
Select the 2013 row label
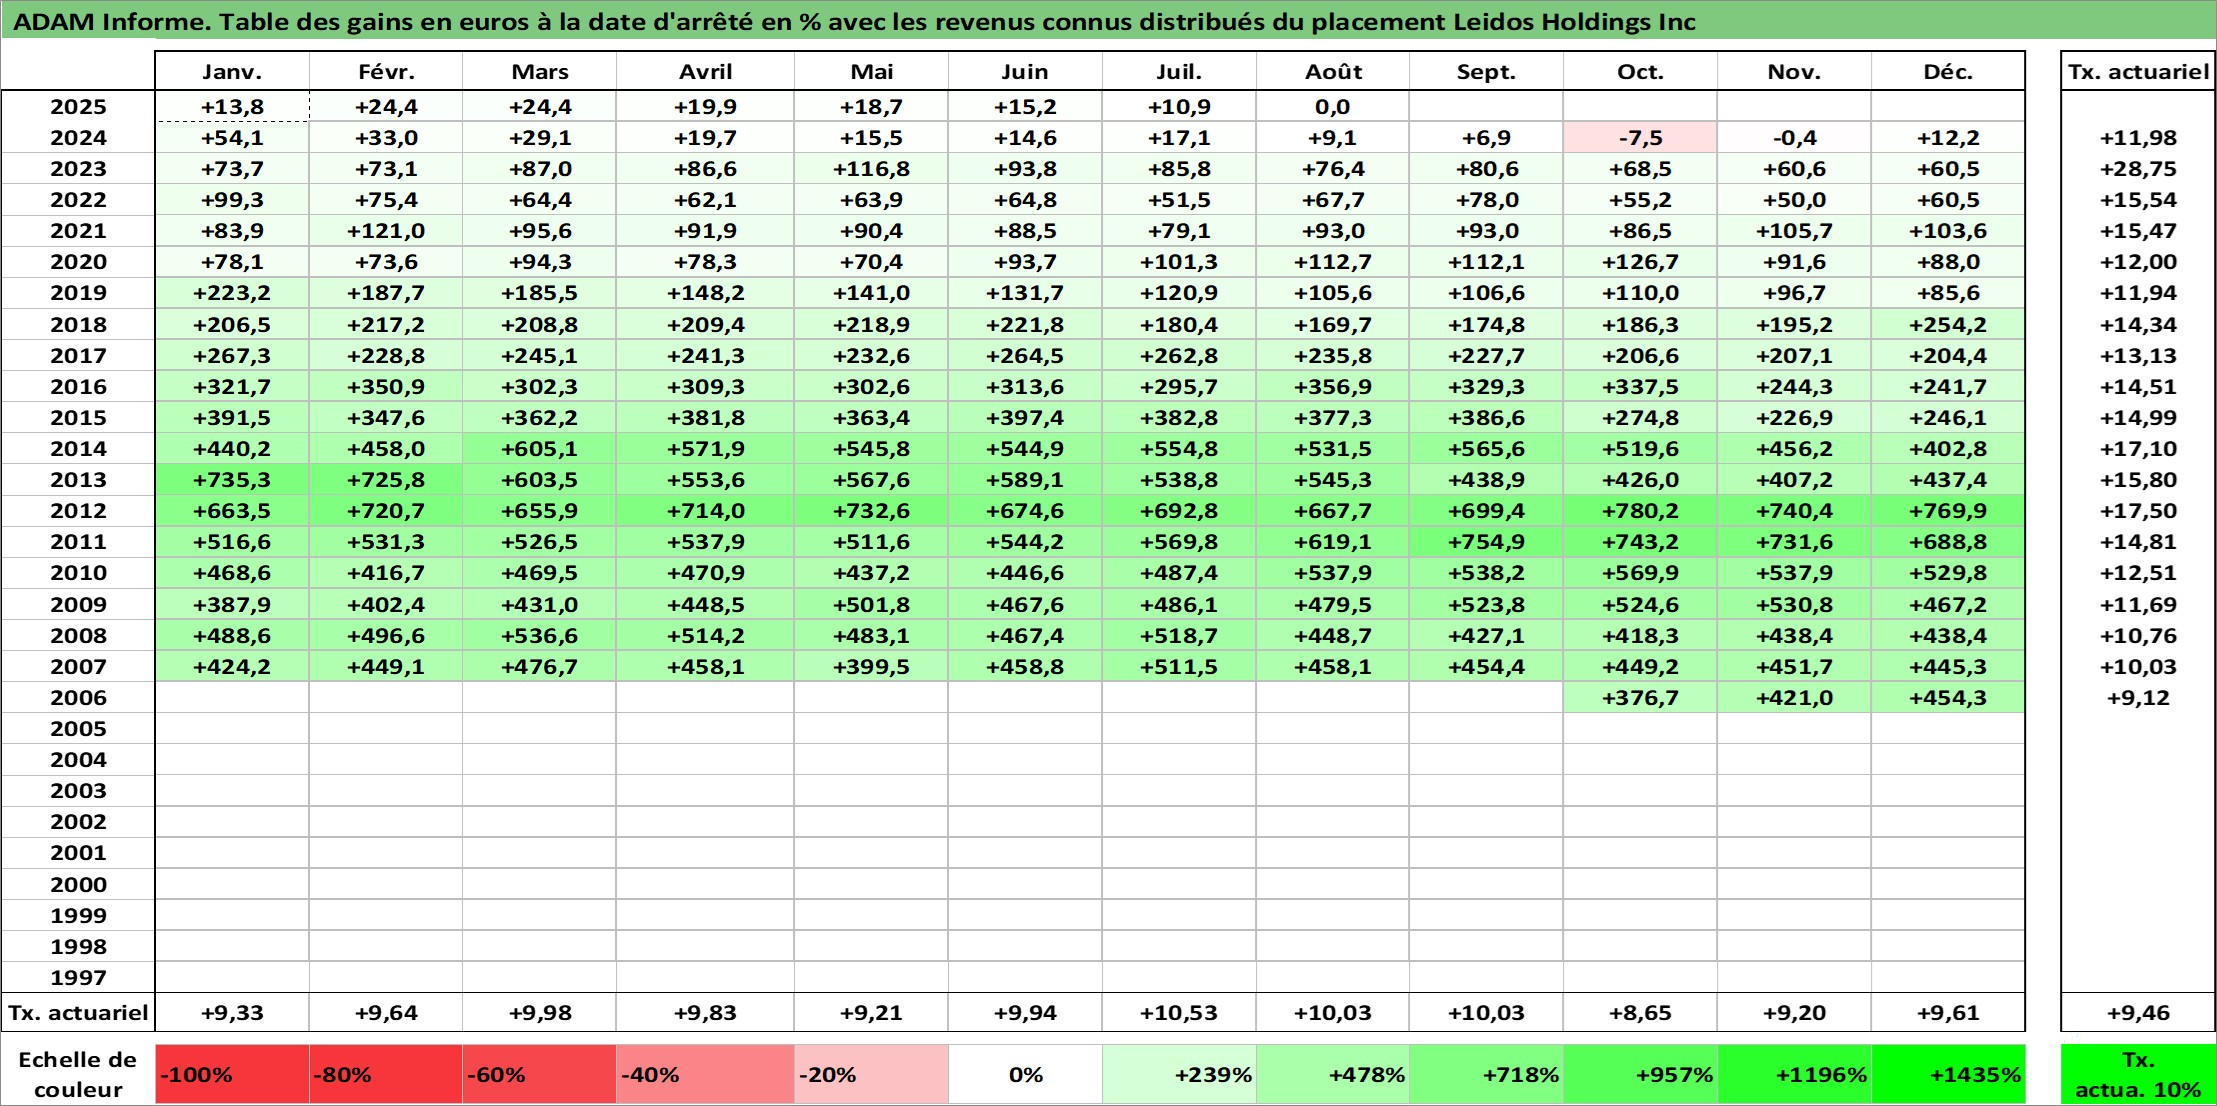click(x=78, y=480)
